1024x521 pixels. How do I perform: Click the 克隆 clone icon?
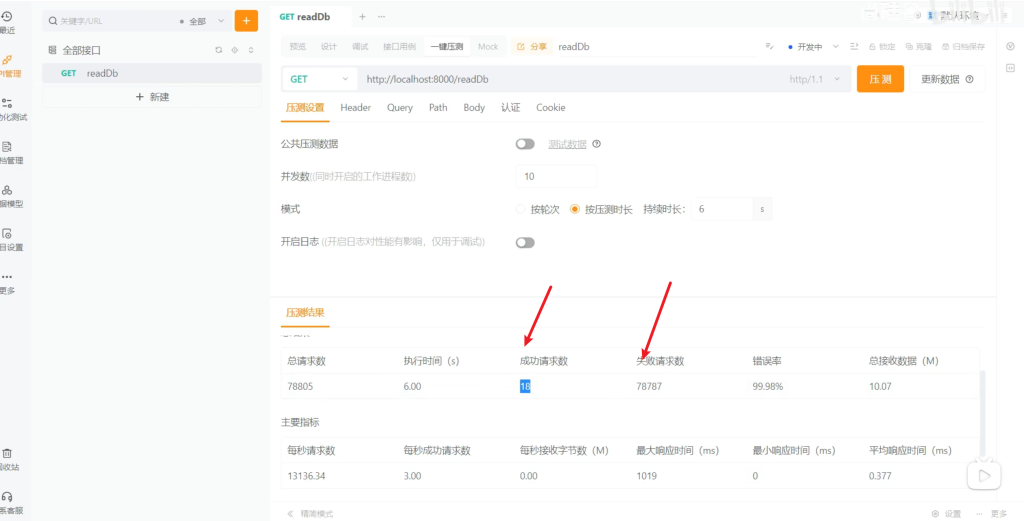(916, 47)
